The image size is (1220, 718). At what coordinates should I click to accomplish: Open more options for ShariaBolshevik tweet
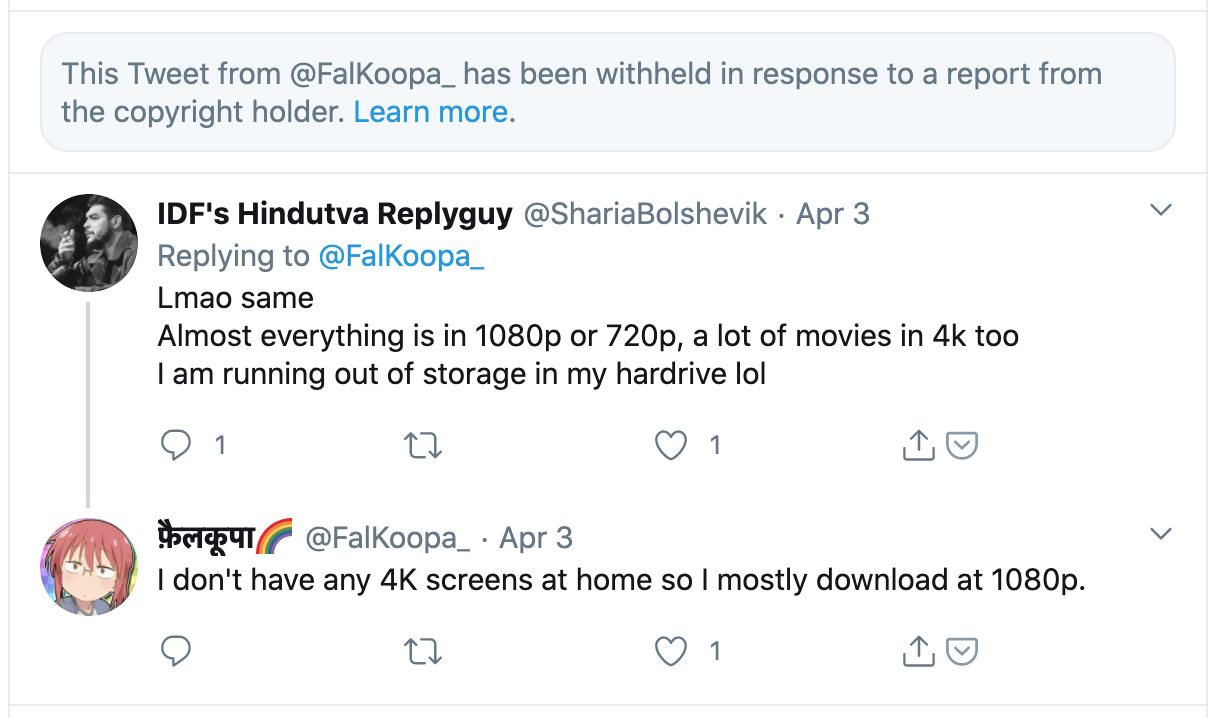point(1160,211)
